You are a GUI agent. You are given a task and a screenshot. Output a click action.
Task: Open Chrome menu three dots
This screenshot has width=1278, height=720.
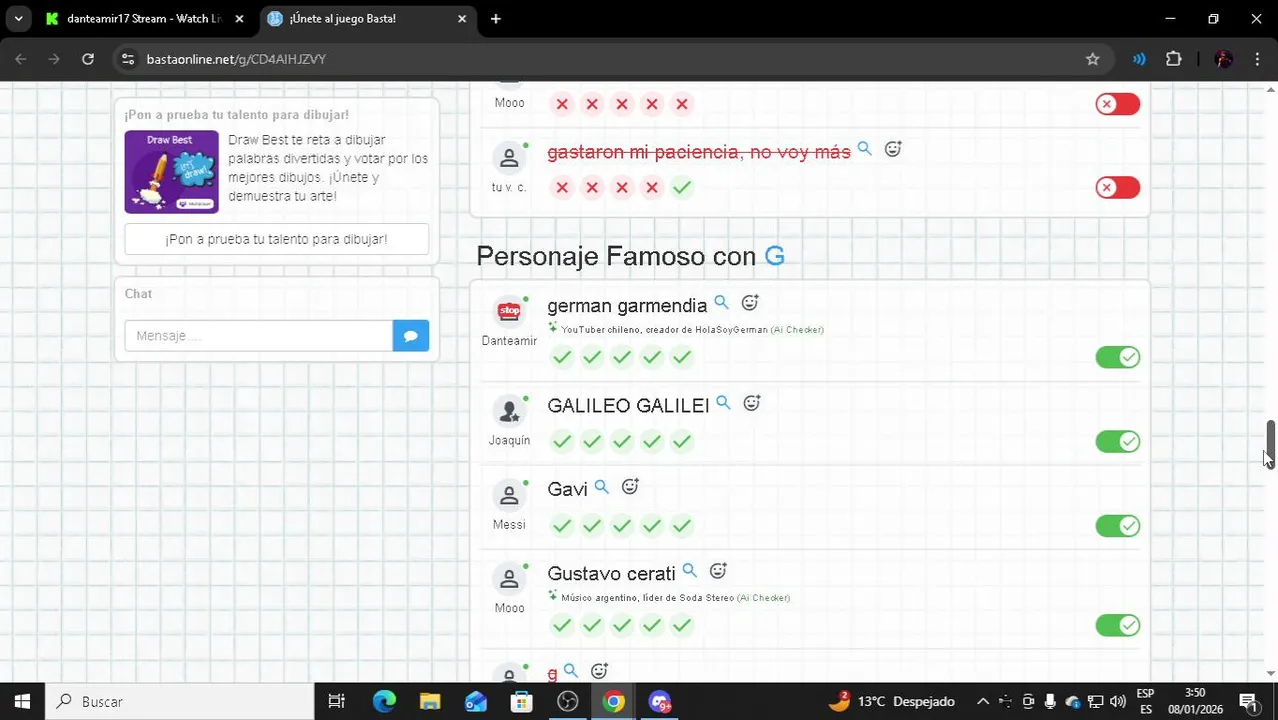[x=1256, y=59]
